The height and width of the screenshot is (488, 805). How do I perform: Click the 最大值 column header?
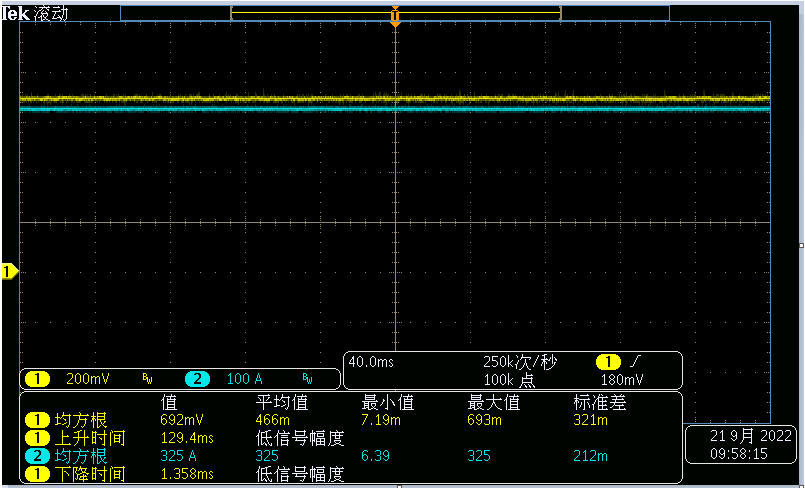[493, 403]
